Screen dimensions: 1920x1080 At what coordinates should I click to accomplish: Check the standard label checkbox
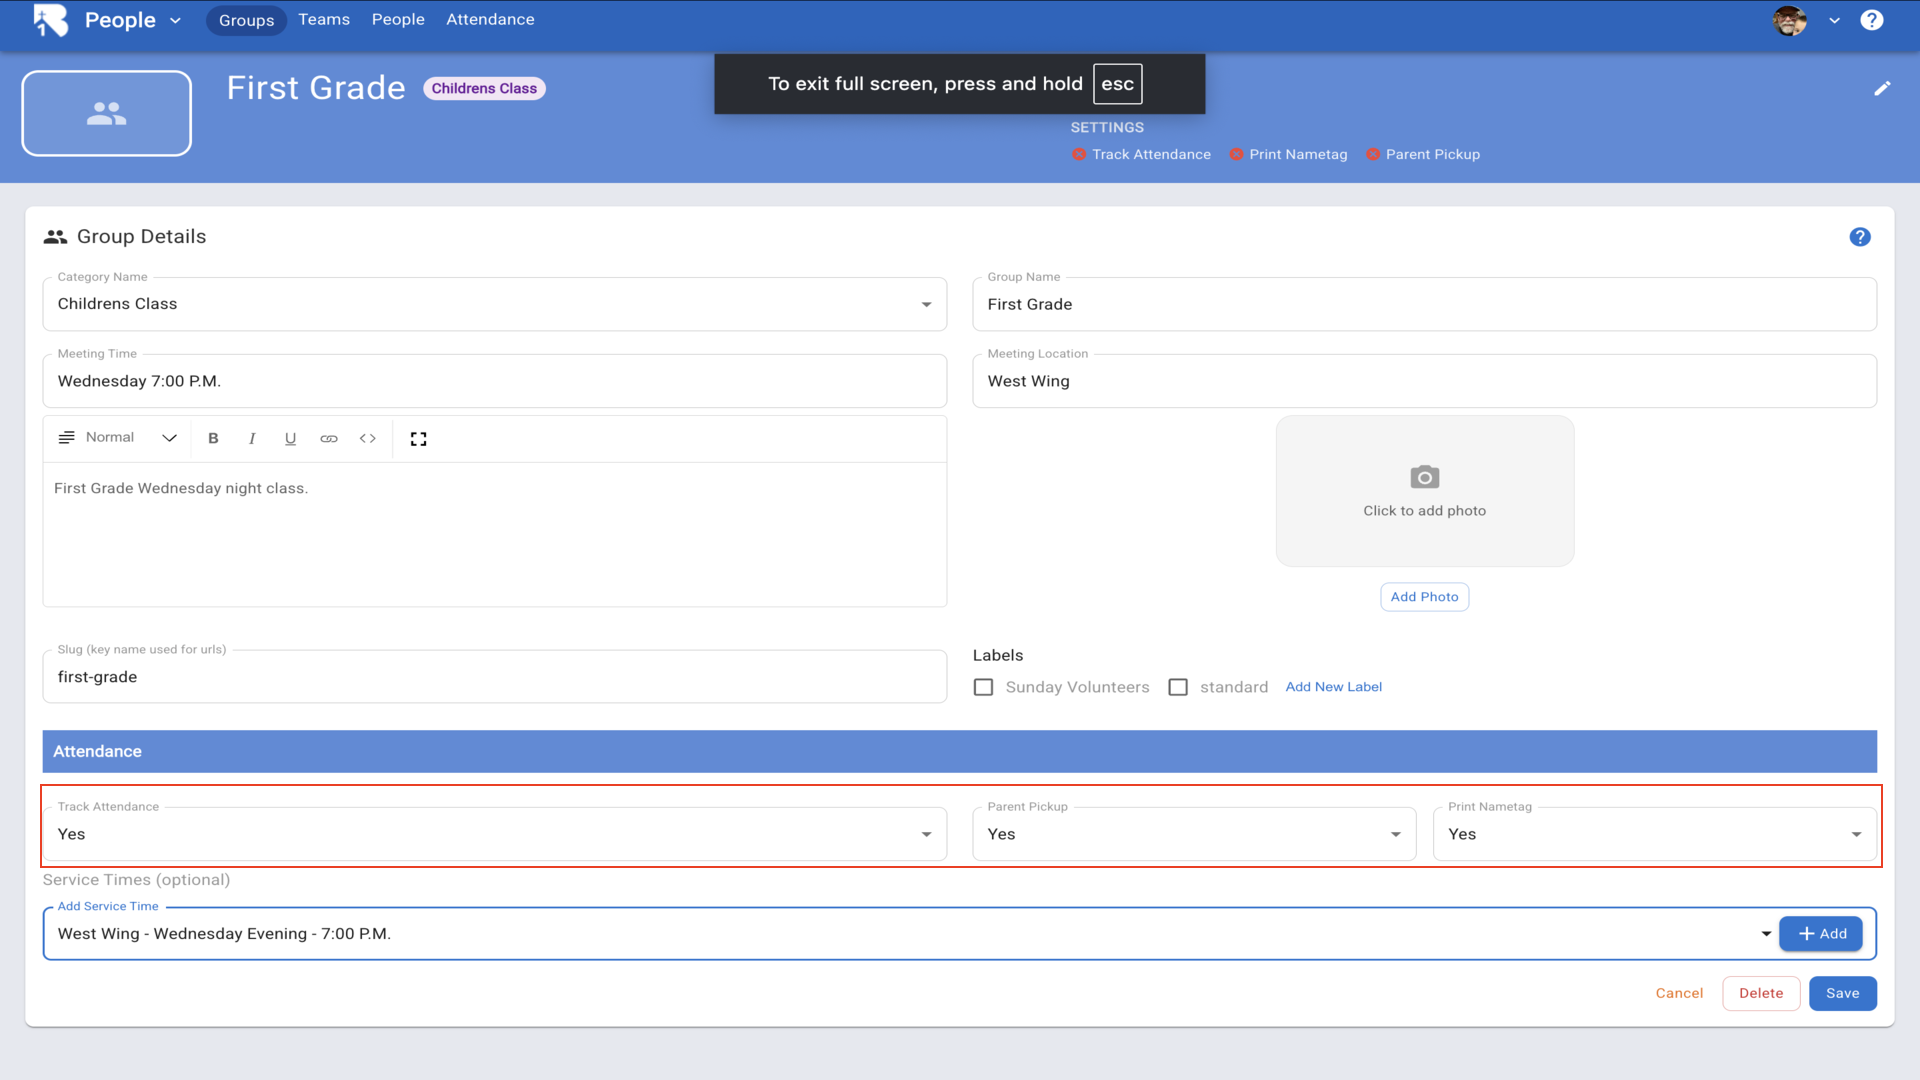[1178, 687]
